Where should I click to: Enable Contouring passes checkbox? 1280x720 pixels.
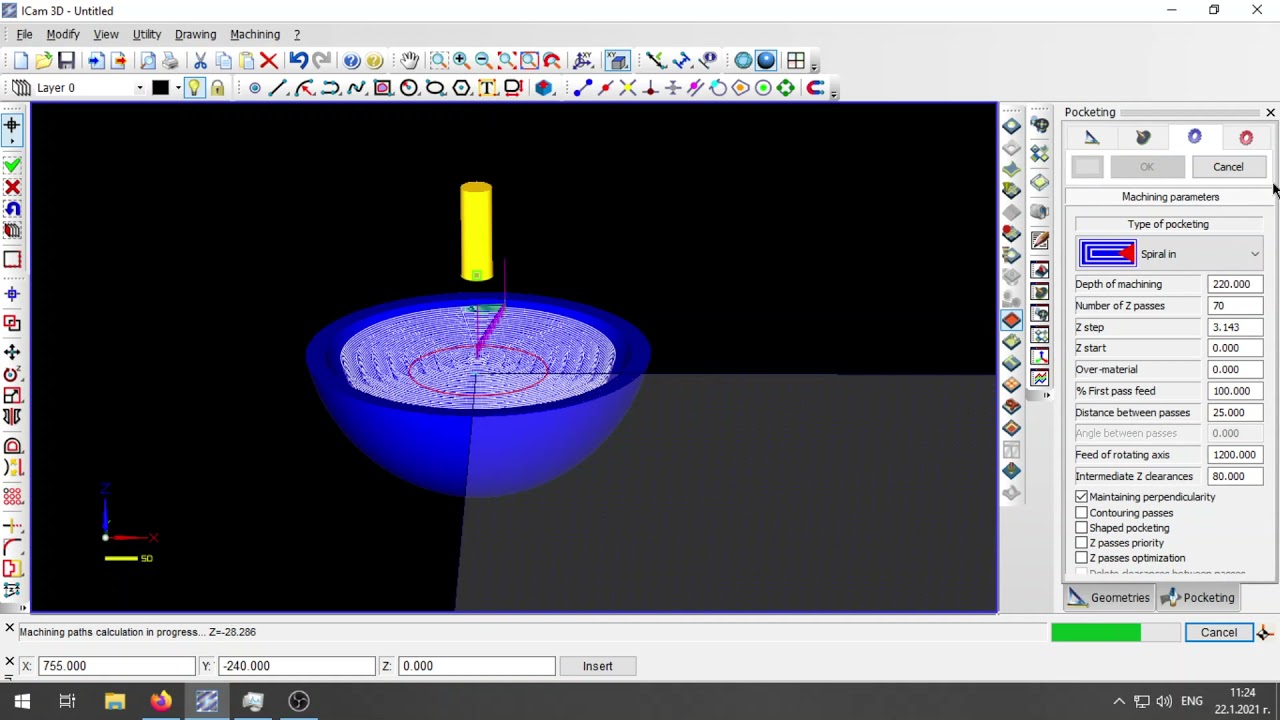[x=1081, y=513]
